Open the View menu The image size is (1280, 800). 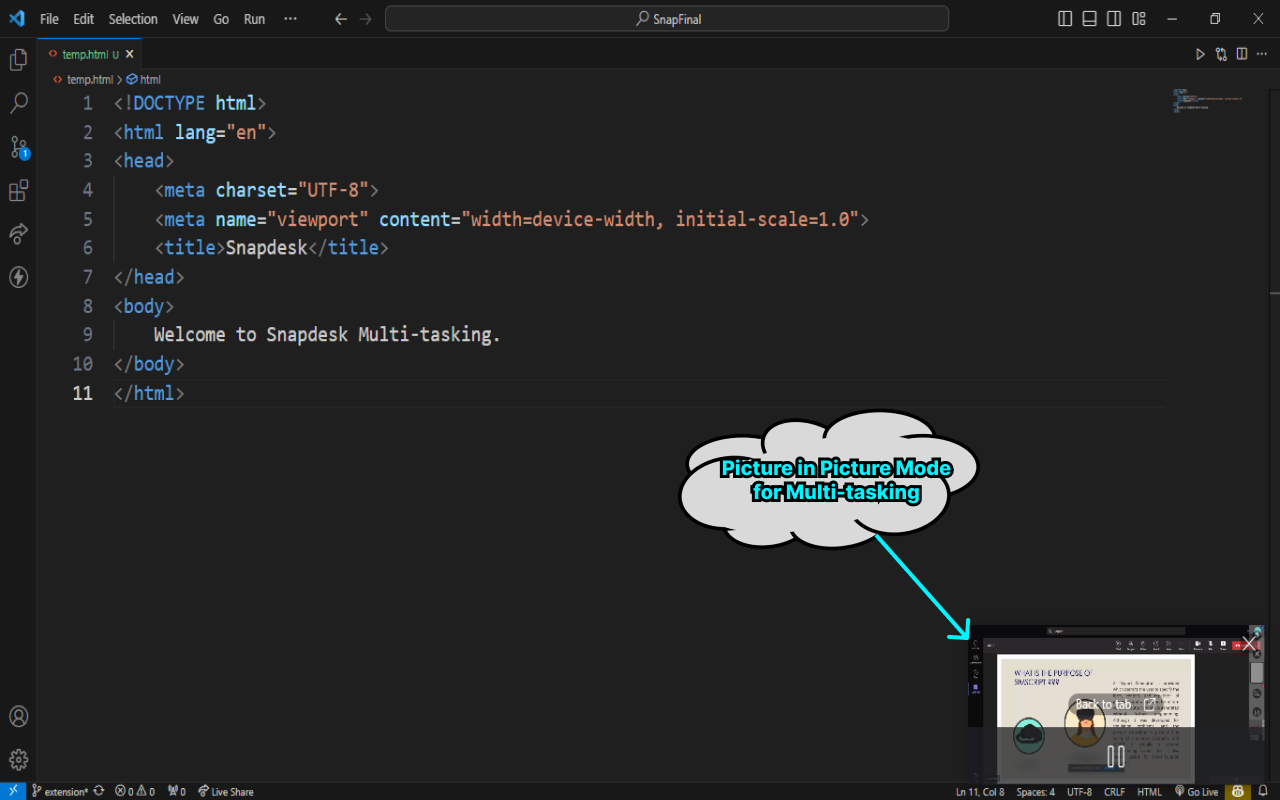coord(185,19)
